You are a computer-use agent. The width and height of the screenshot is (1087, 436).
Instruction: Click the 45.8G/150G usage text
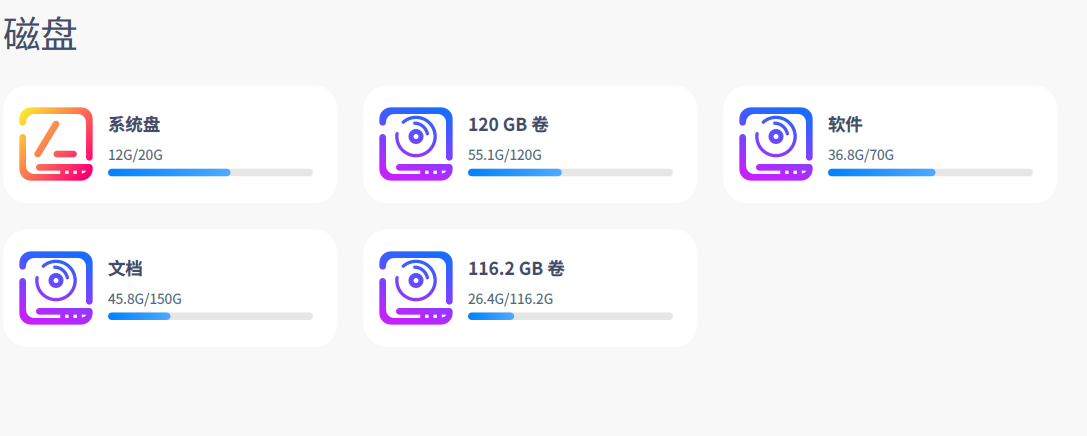point(145,299)
